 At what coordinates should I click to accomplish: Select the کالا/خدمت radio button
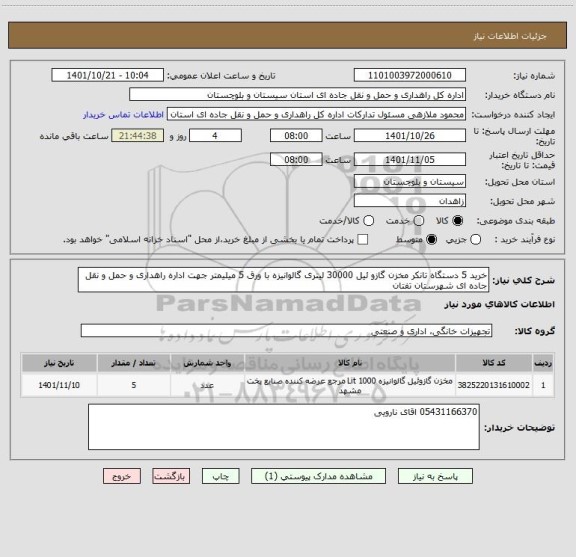368,221
